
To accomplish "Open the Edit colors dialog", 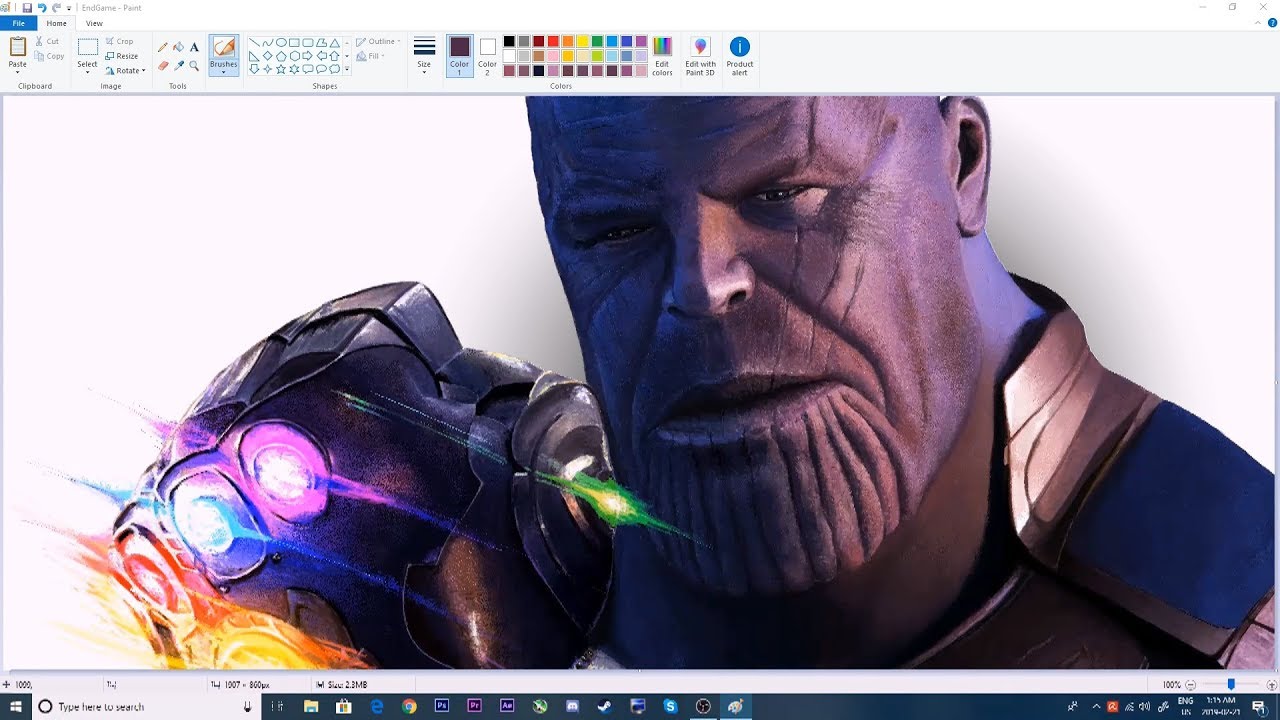I will [662, 55].
